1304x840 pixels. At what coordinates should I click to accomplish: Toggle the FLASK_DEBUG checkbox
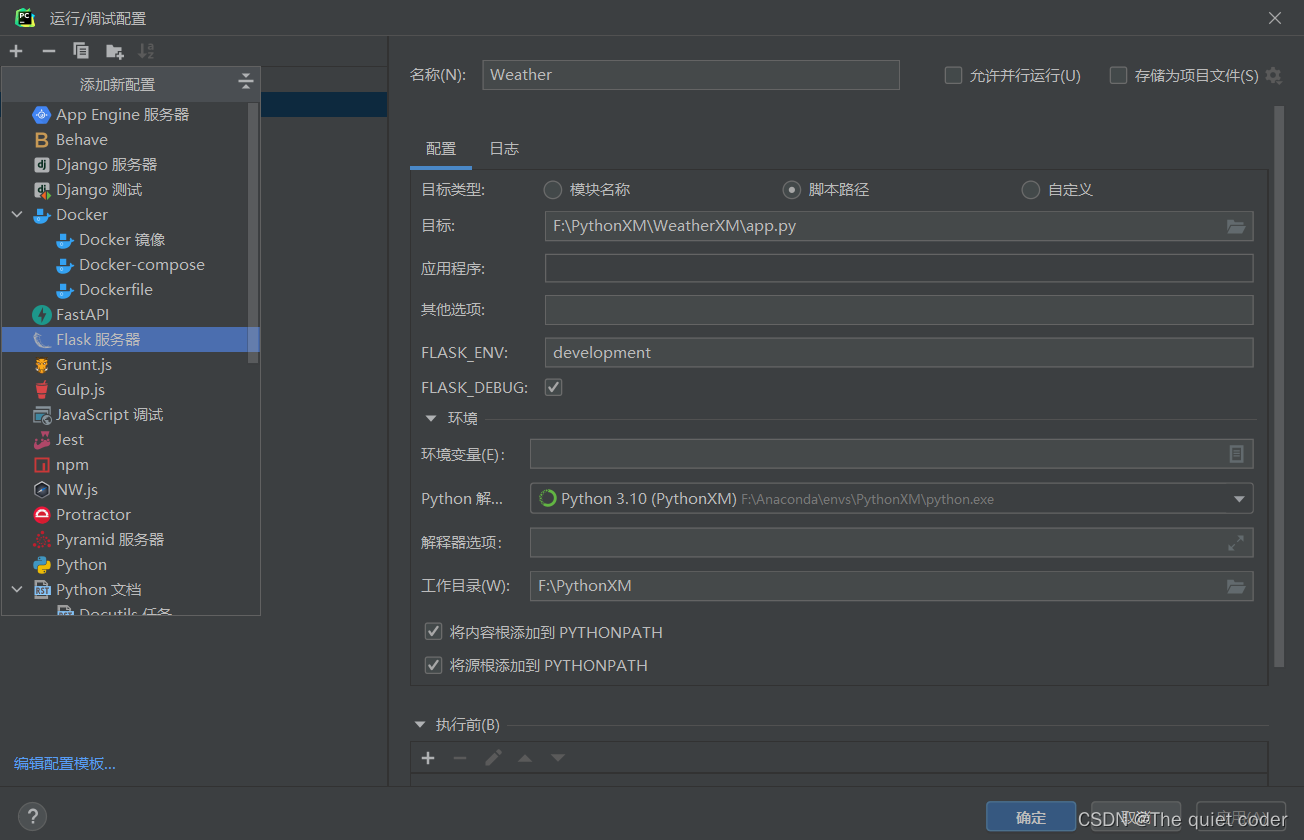(553, 387)
